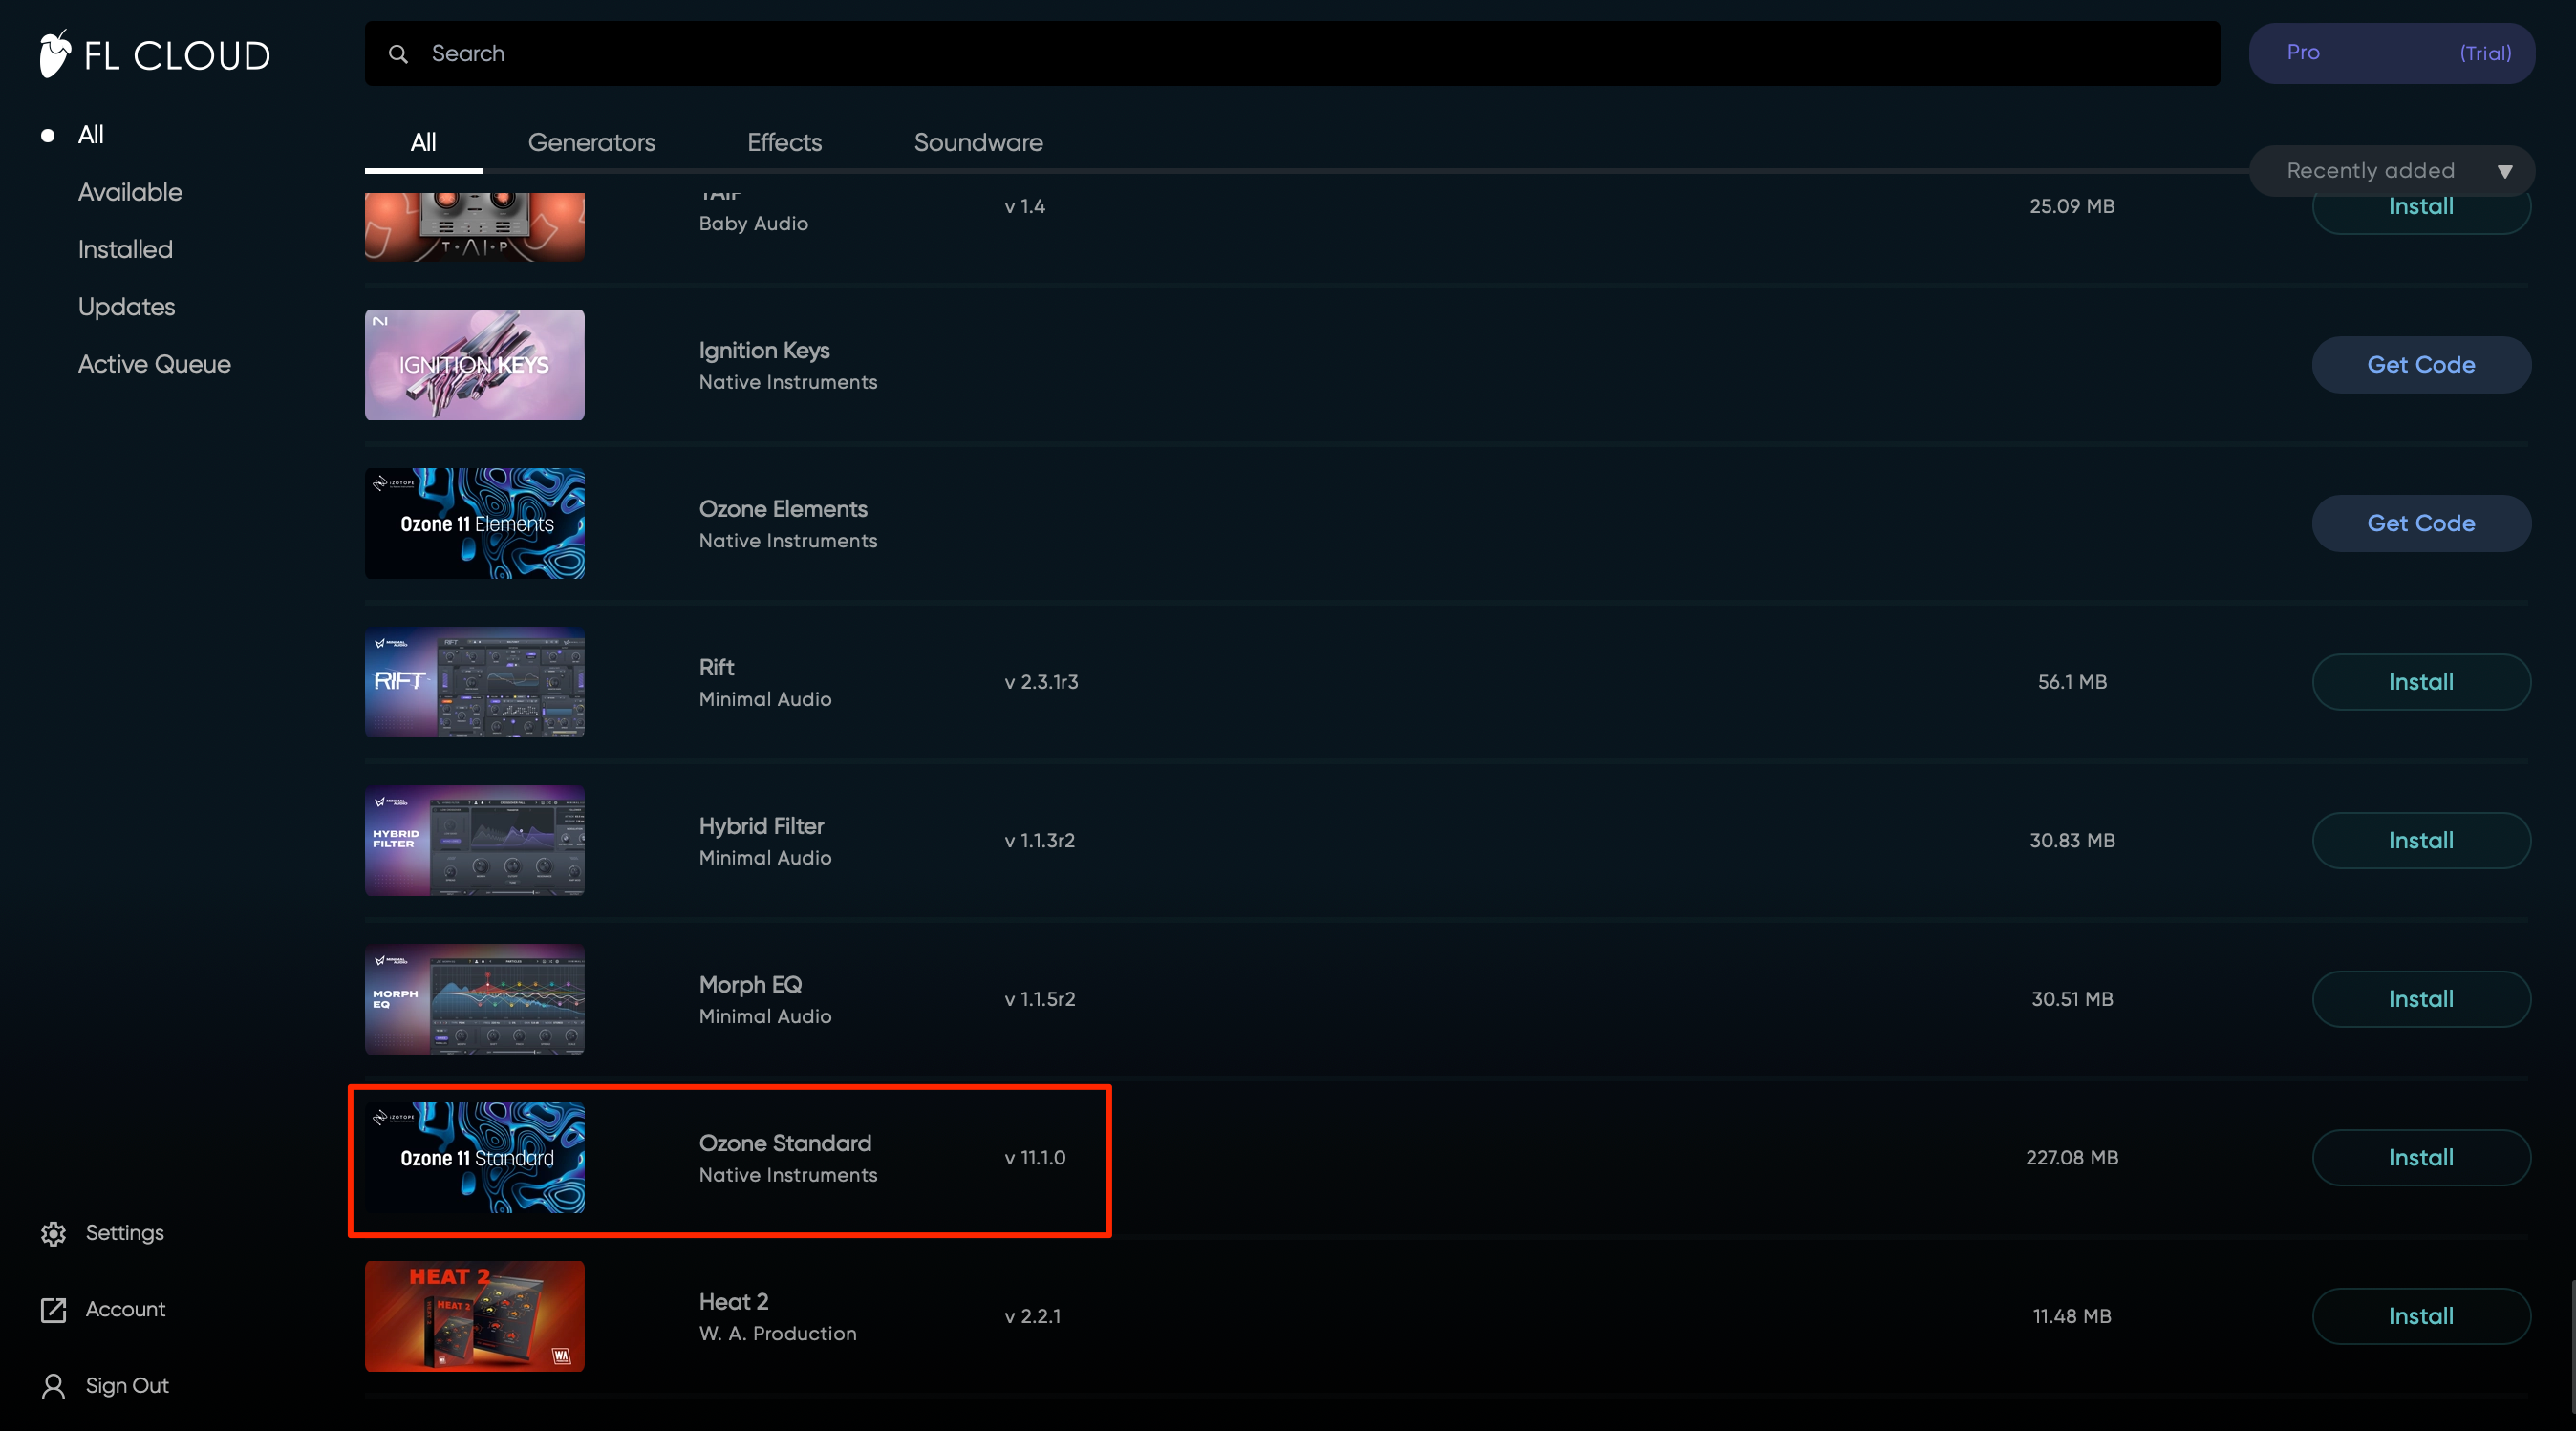
Task: Switch to the Soundware tab
Action: click(978, 143)
